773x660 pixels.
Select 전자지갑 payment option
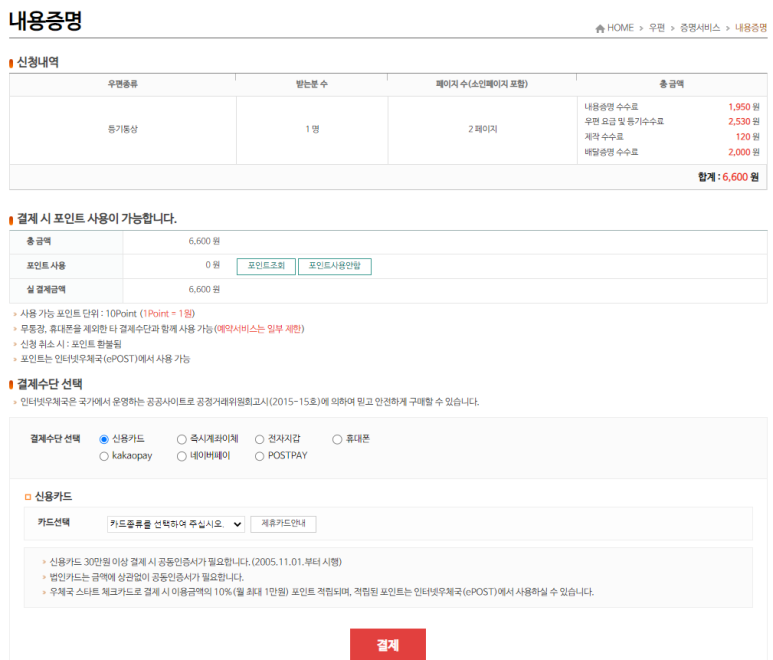(259, 439)
